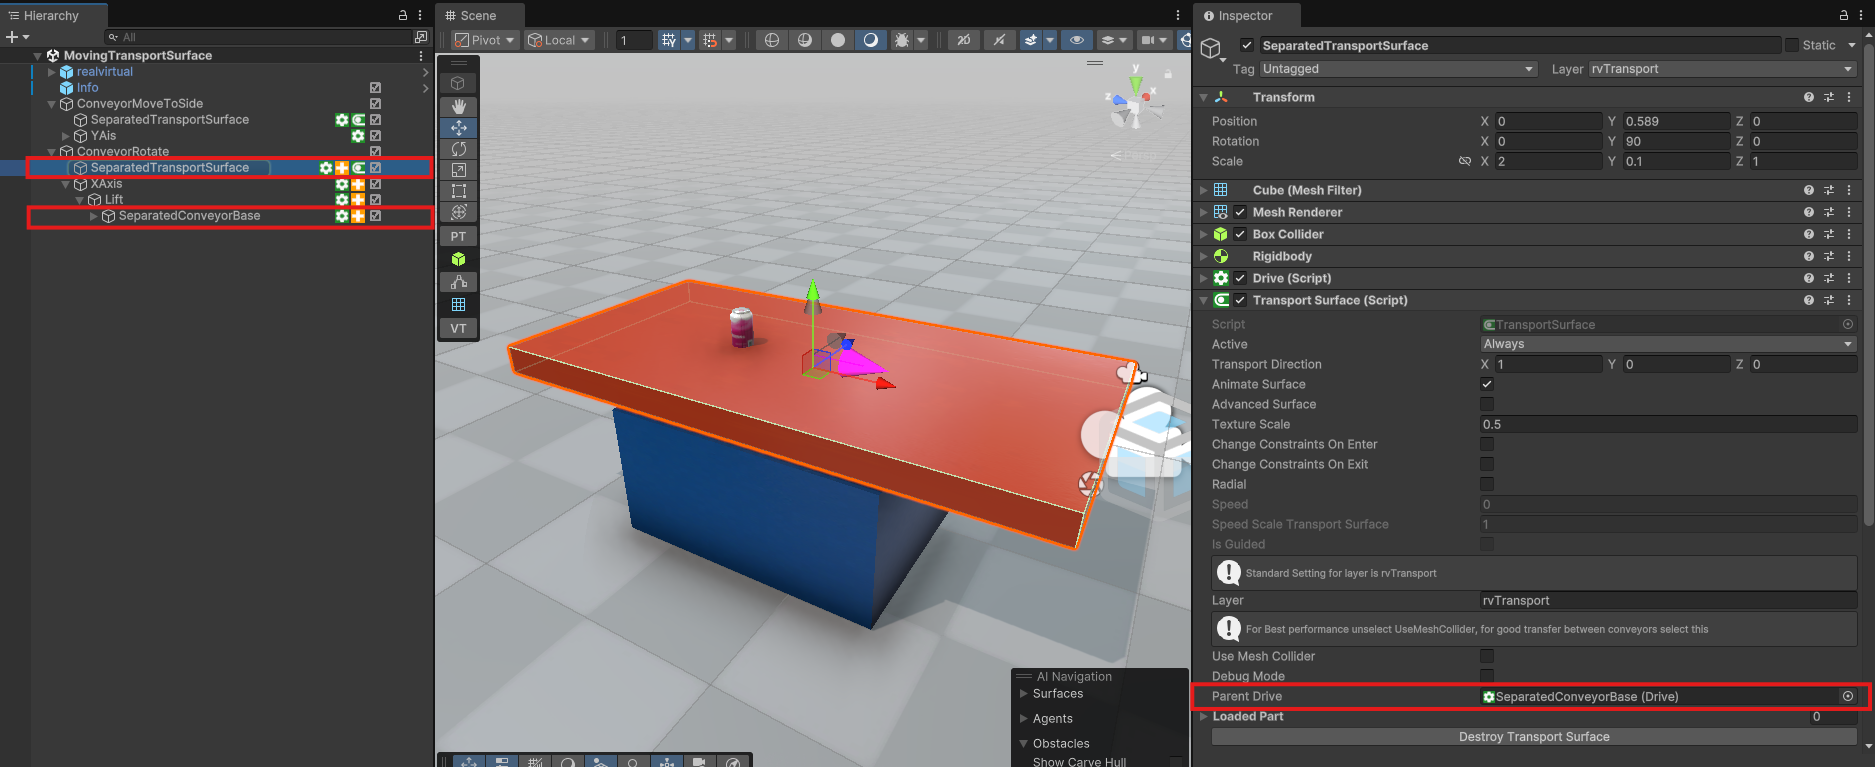Select the Hierarchy tab
Screen dimensions: 1875x767
pyautogui.click(x=51, y=16)
